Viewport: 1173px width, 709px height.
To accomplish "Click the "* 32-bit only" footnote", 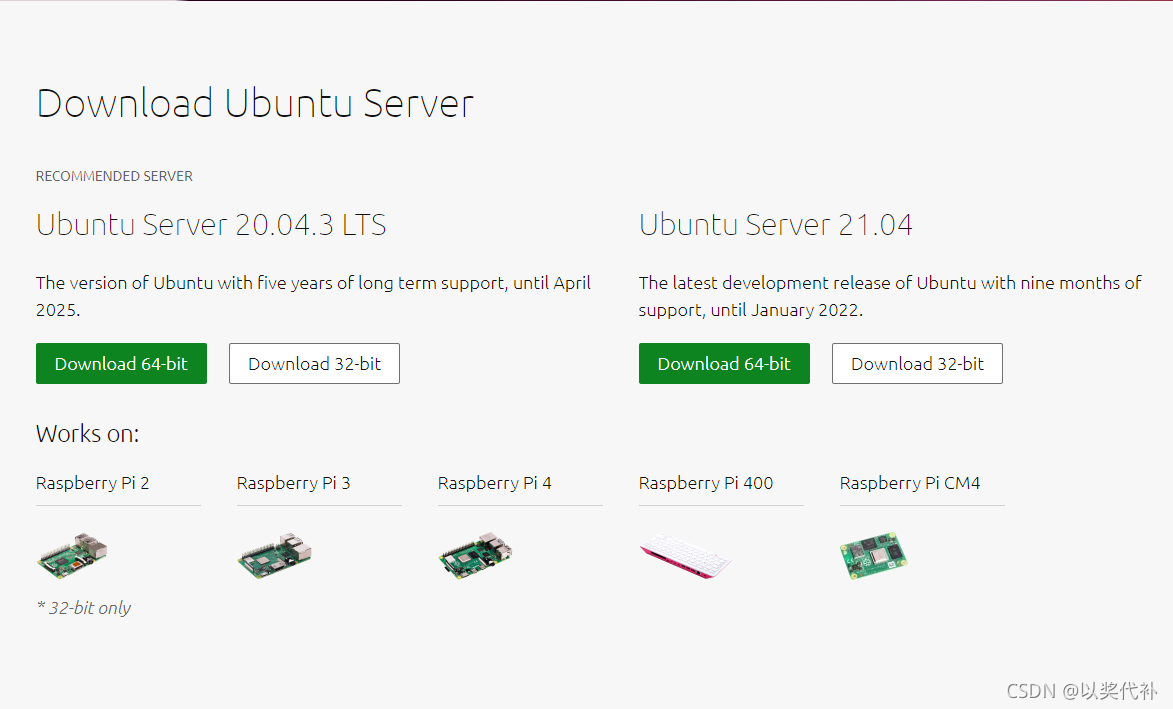I will tap(84, 608).
